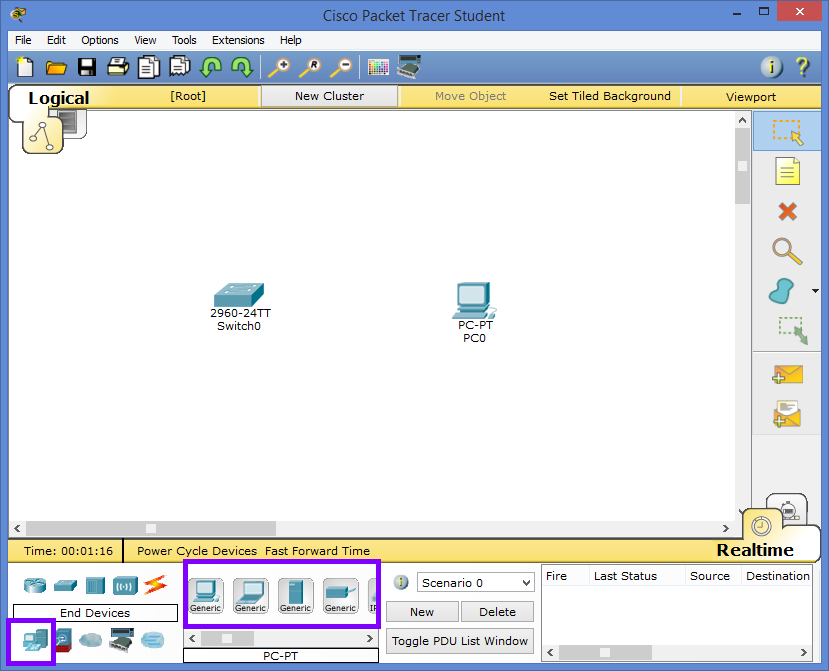Choose the Select tool
829x671 pixels.
787,132
